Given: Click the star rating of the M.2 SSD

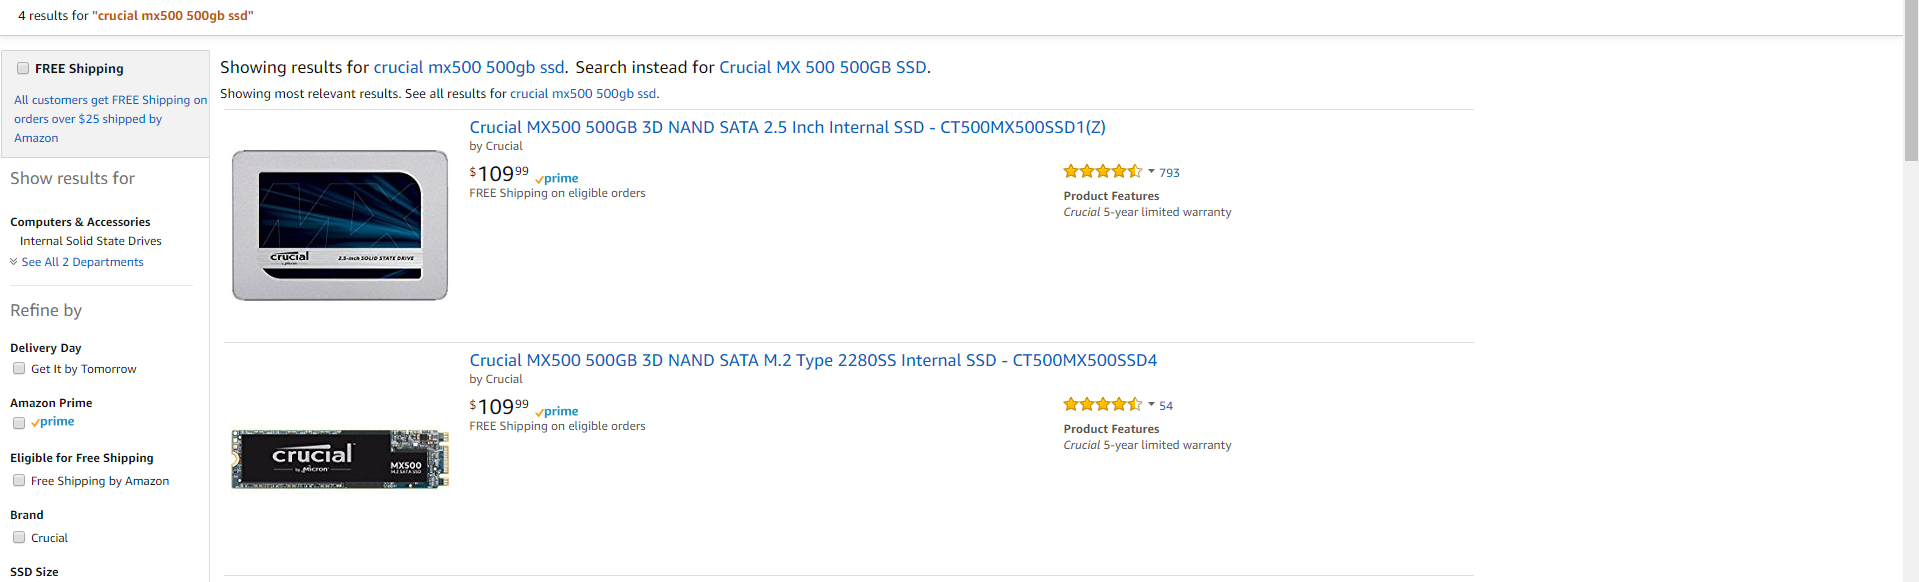Looking at the screenshot, I should (x=1102, y=405).
